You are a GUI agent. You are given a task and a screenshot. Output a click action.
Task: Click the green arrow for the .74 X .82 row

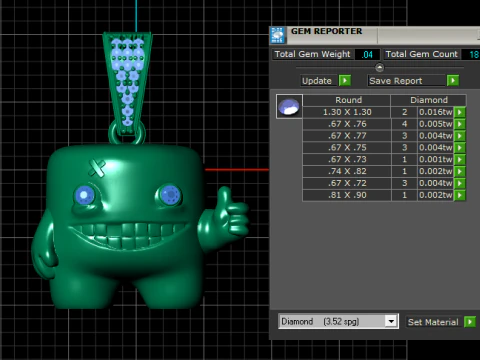(460, 171)
